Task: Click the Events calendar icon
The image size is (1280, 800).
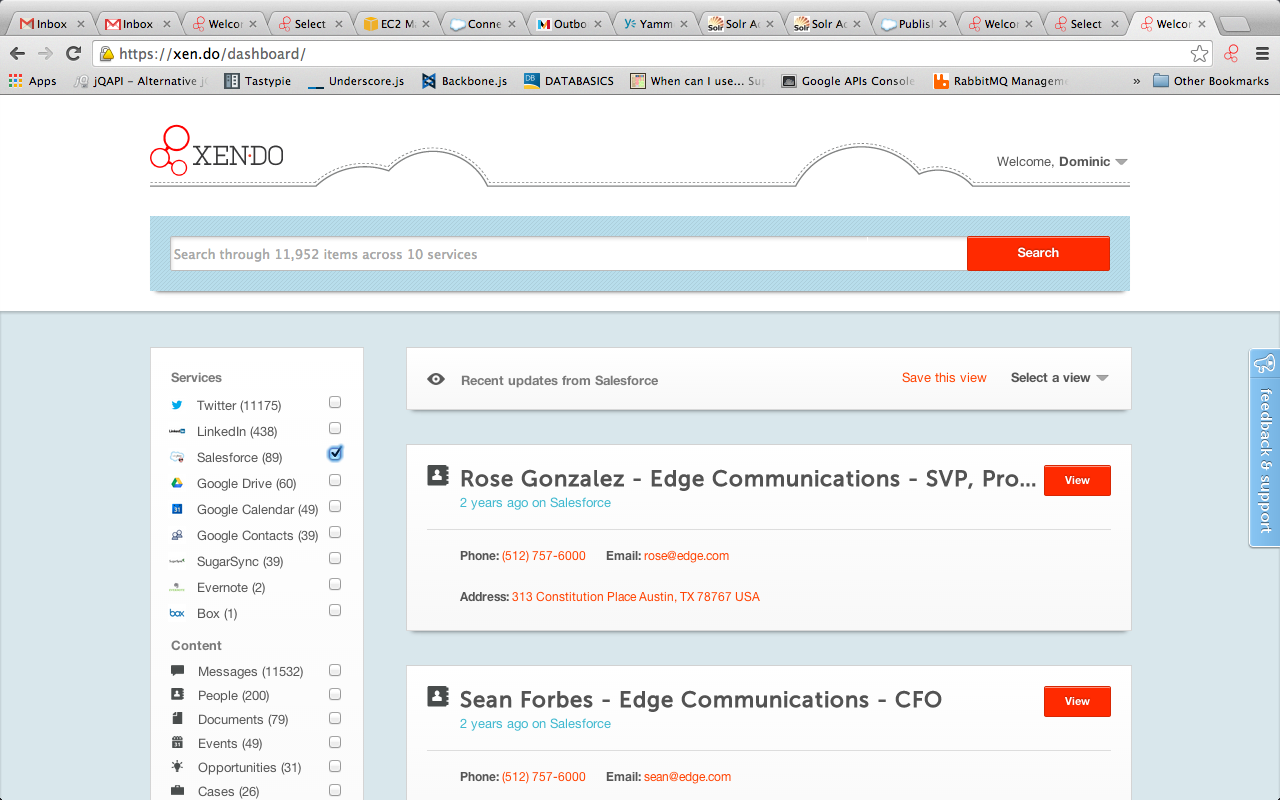Action: pyautogui.click(x=177, y=743)
